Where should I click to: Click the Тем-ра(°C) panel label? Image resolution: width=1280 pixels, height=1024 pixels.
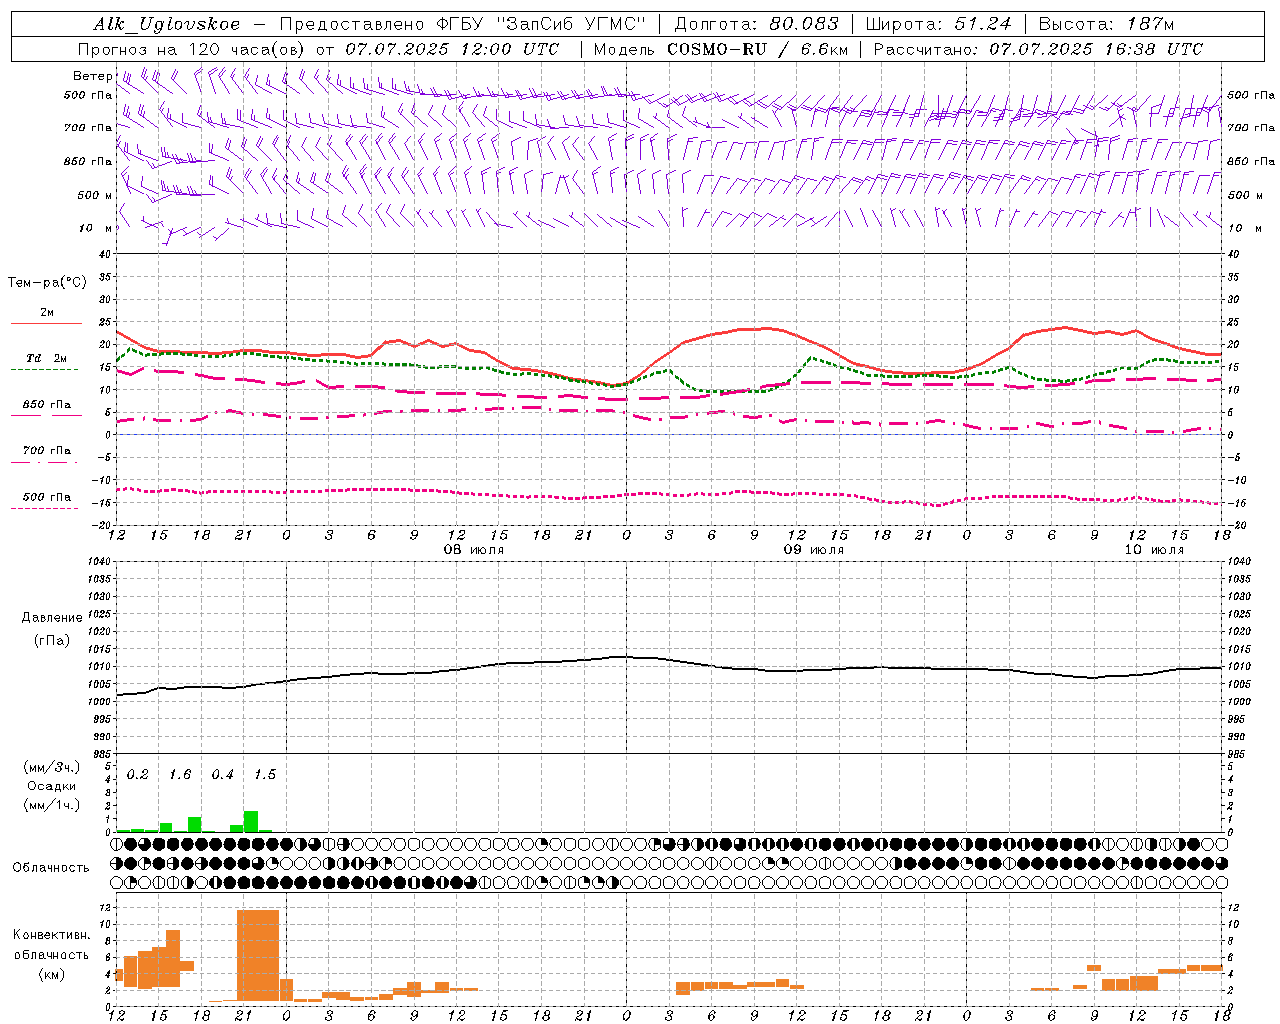click(47, 283)
